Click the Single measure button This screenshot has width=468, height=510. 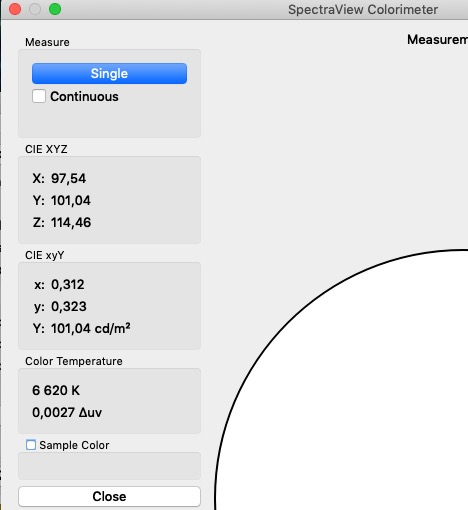(x=109, y=73)
